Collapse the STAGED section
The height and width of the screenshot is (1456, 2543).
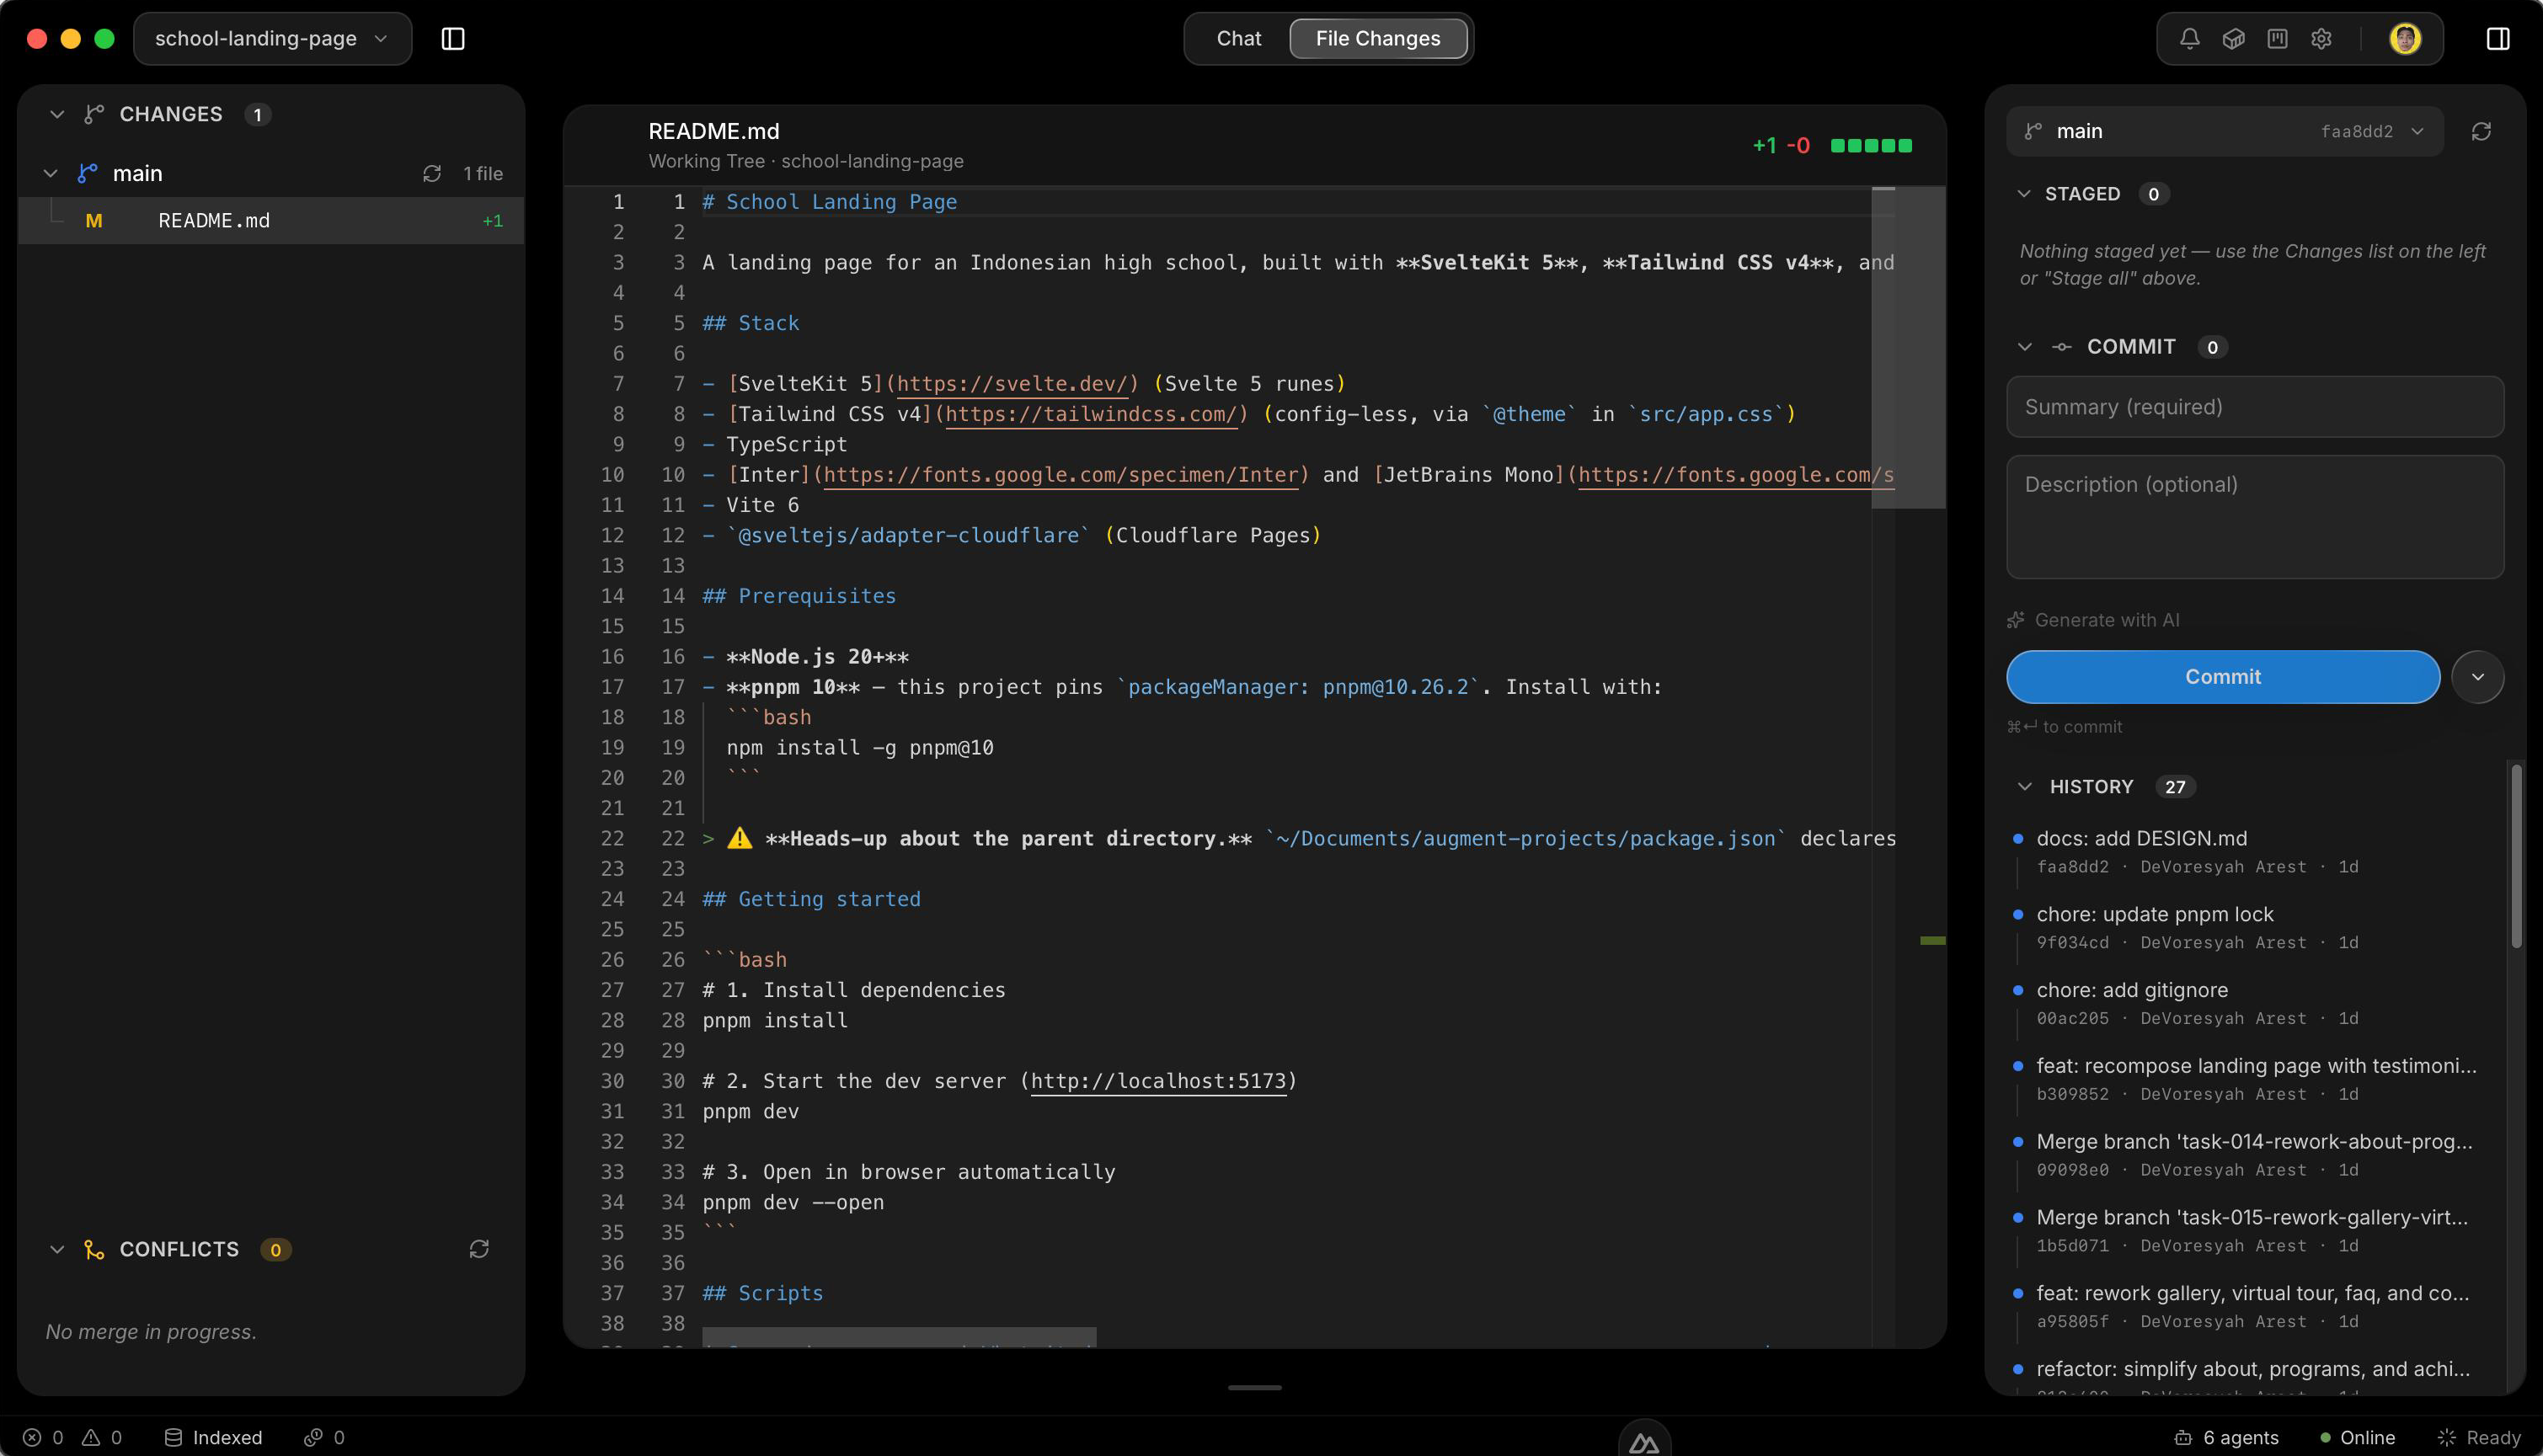tap(2024, 194)
